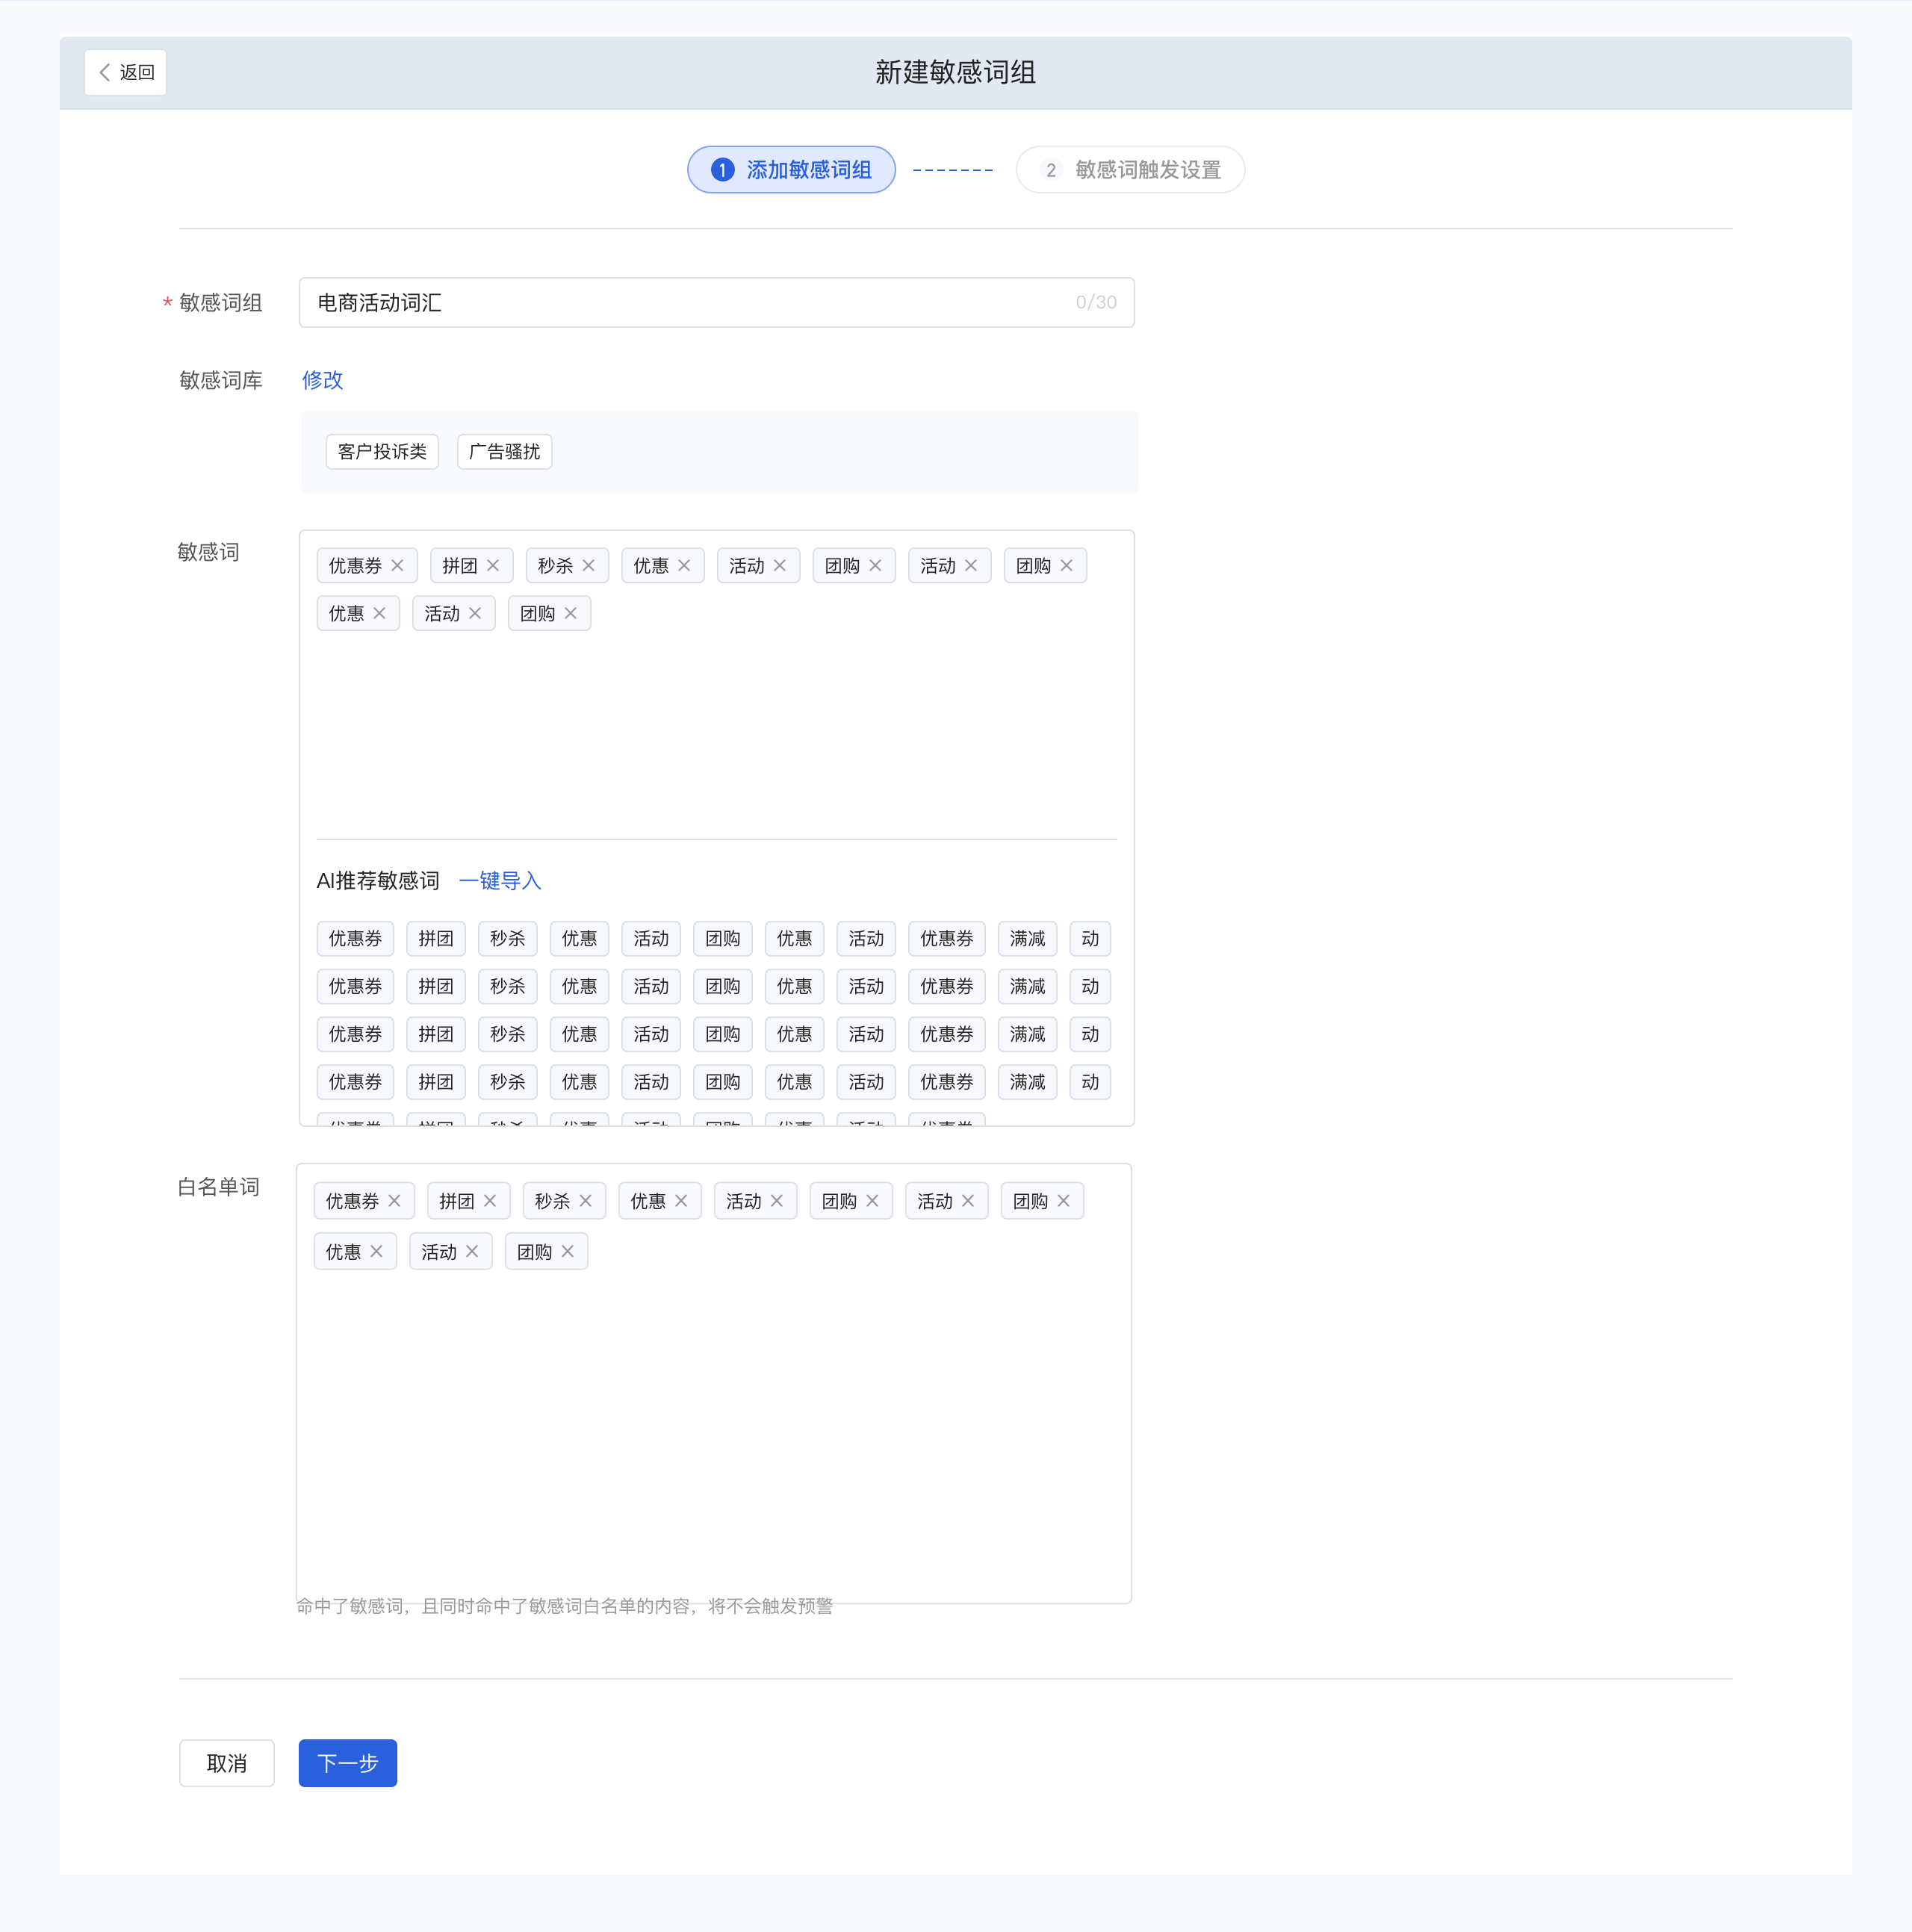The image size is (1912, 1932).
Task: Click the AI推荐敏感词 heading
Action: click(378, 881)
